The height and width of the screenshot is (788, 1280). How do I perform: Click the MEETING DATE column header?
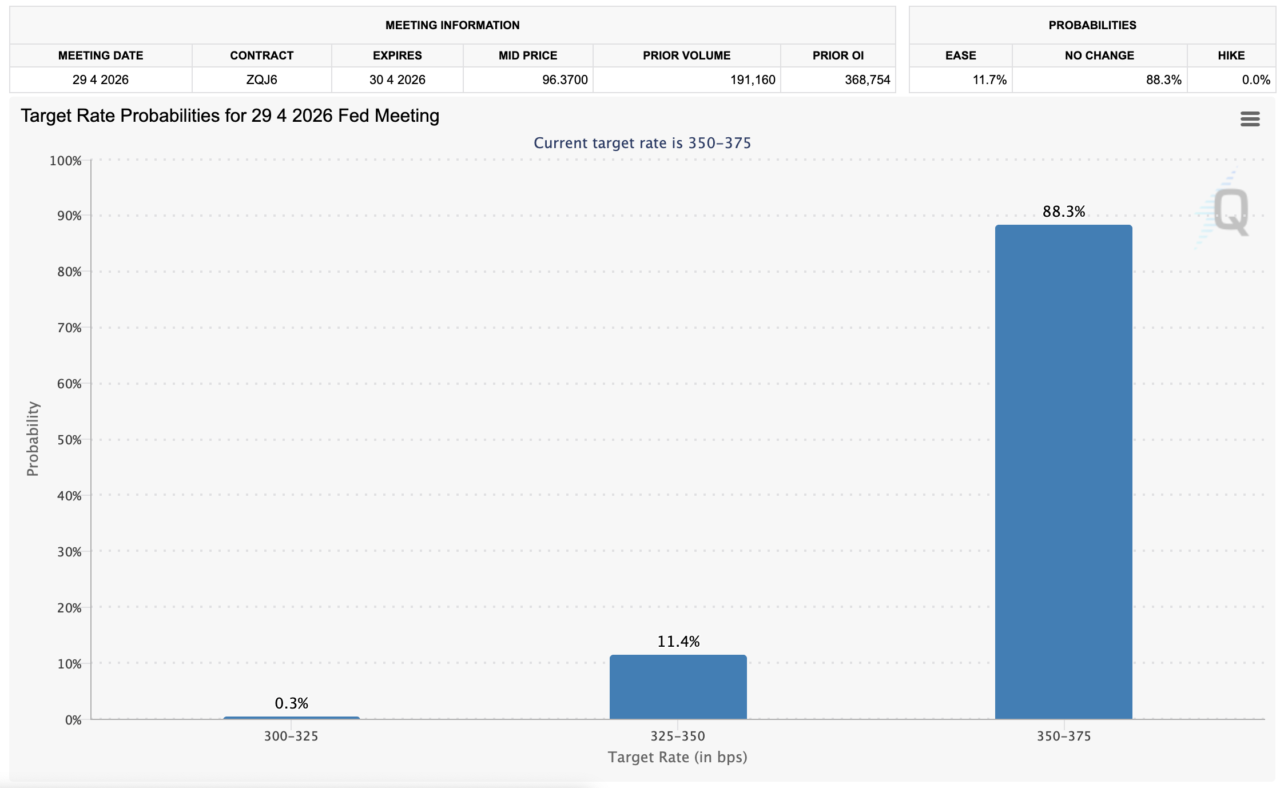[100, 56]
